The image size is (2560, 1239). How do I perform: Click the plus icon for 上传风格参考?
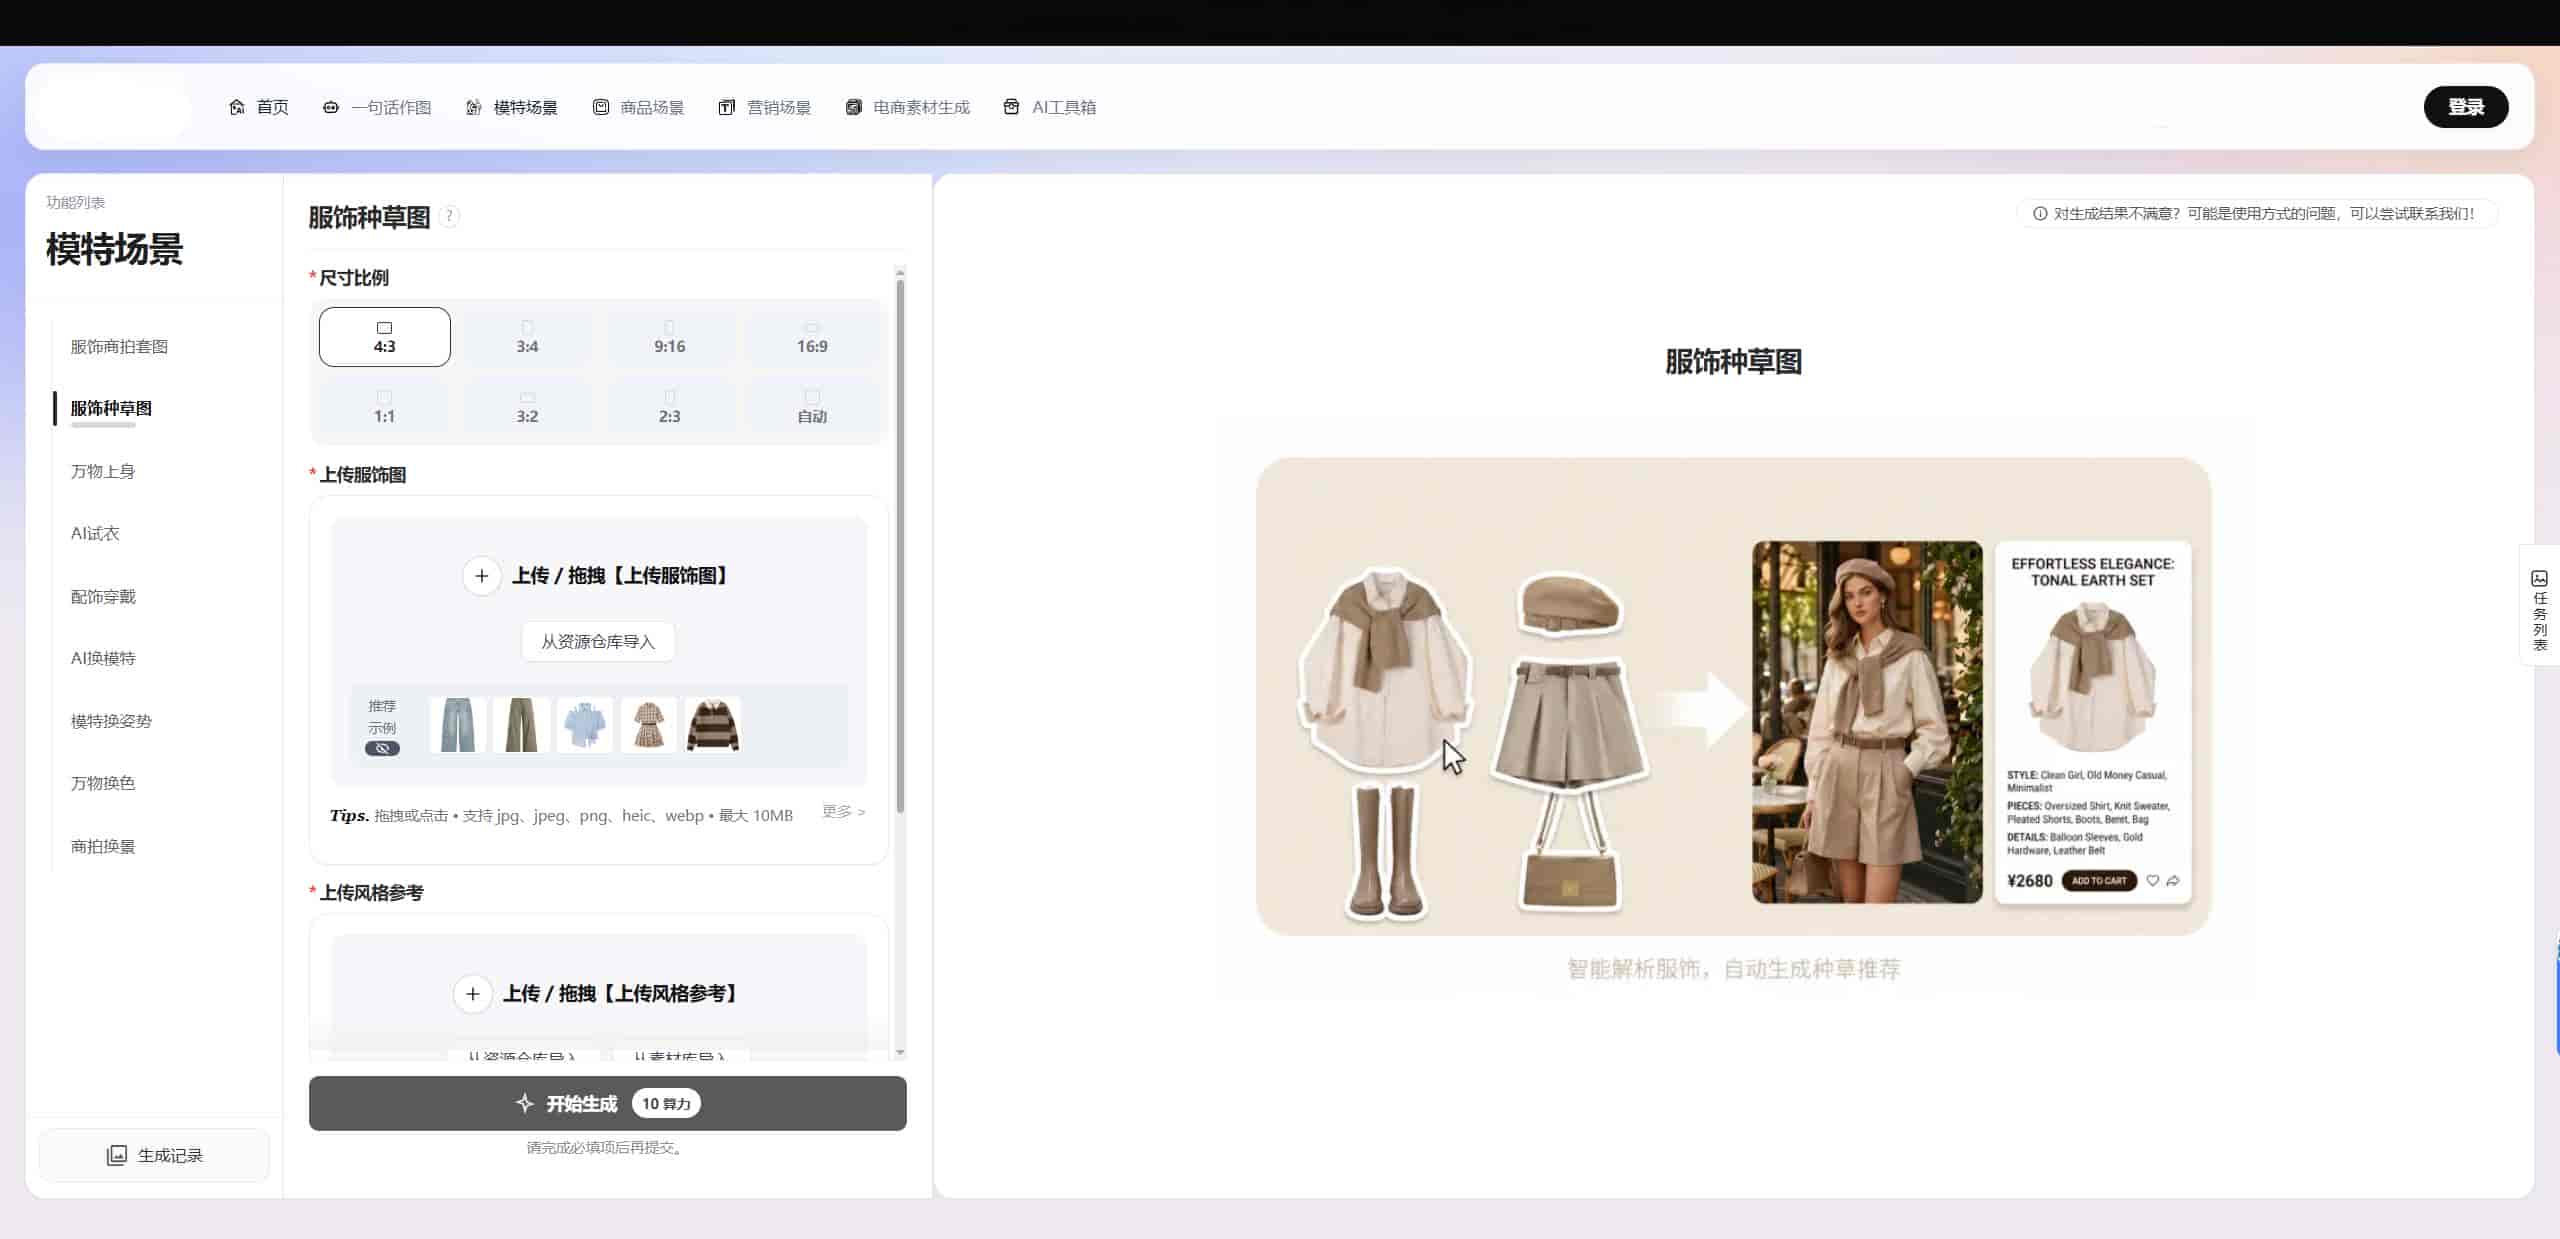pos(473,994)
